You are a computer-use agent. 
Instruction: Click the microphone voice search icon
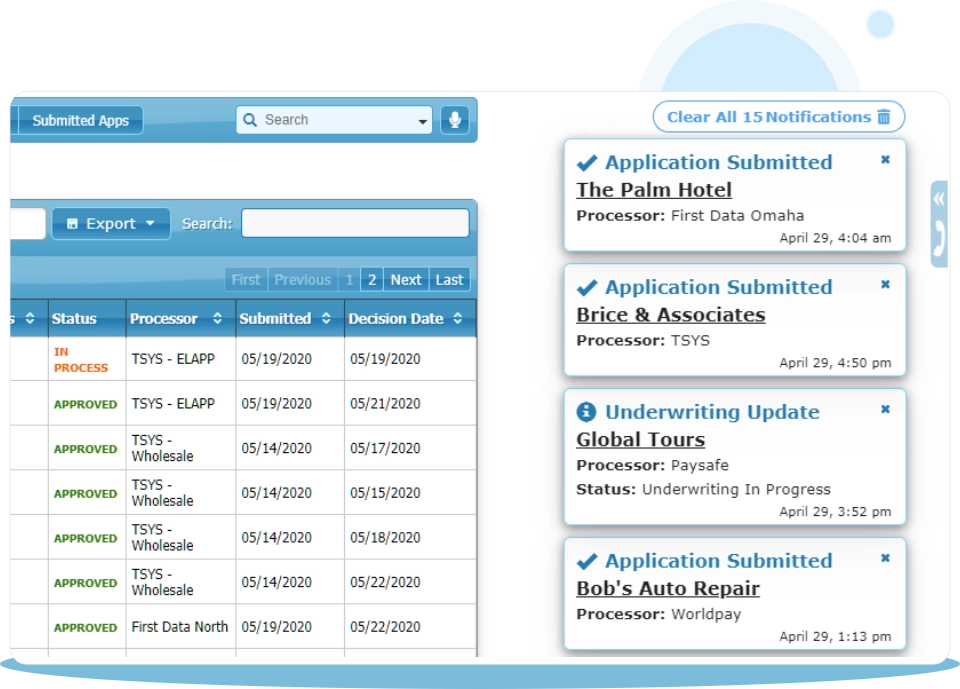click(x=454, y=119)
